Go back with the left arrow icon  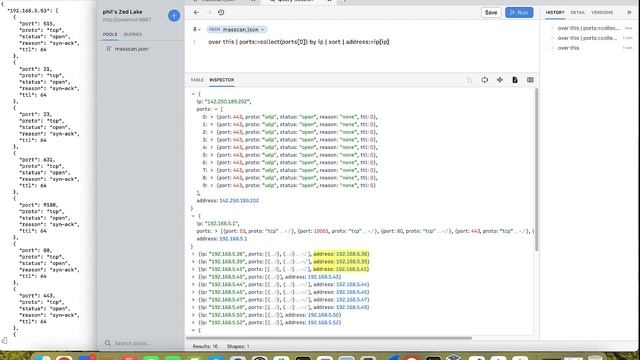196,13
